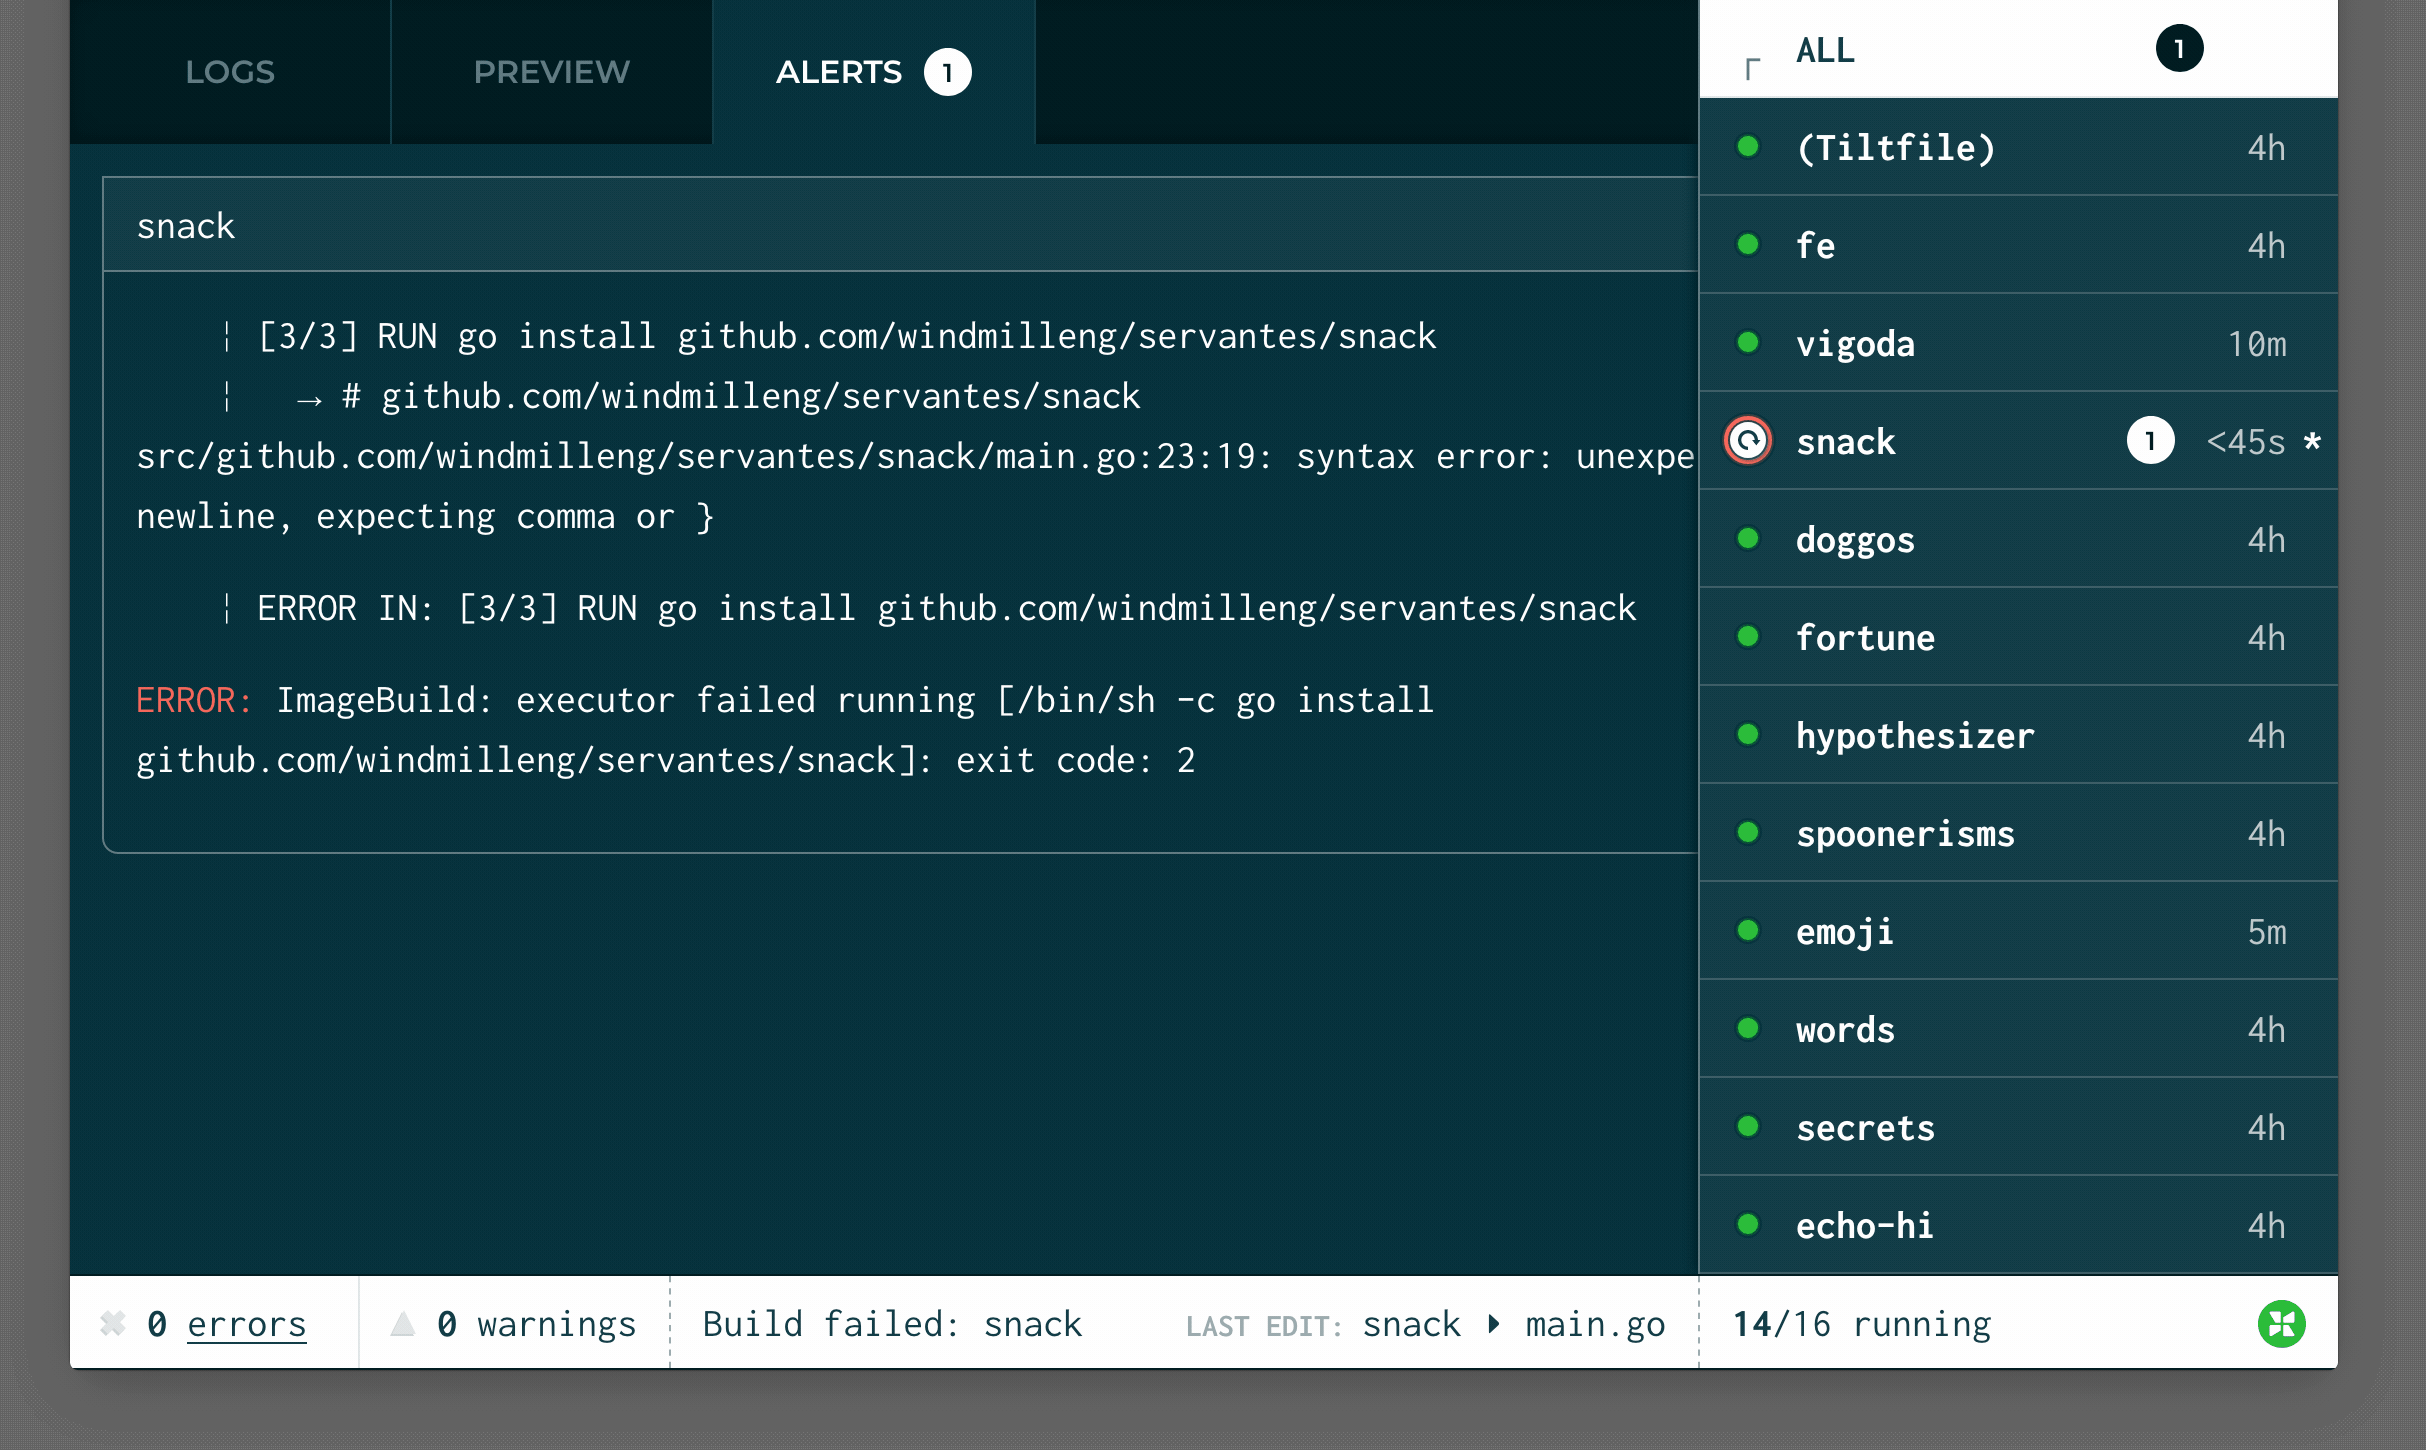The width and height of the screenshot is (2426, 1450).
Task: Click the corner bracket icon beside ALL
Action: [x=1752, y=69]
